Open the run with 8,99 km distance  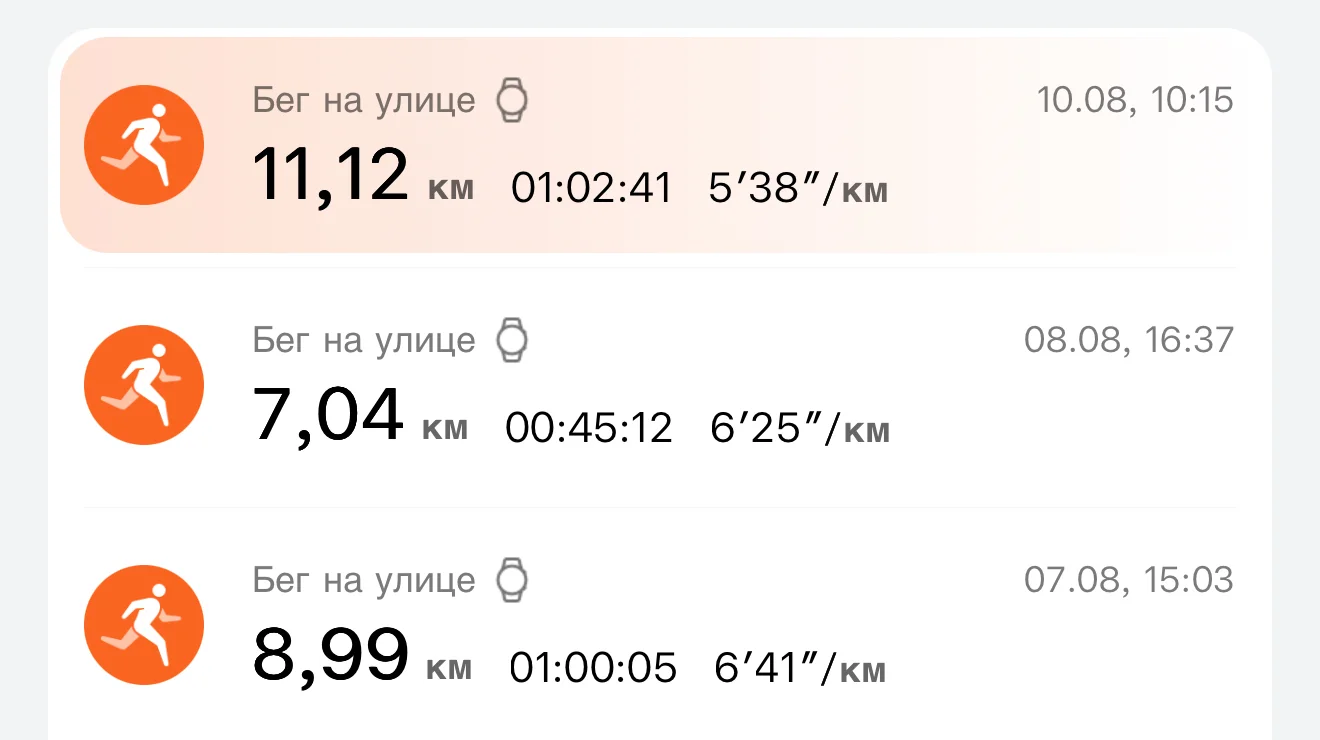click(x=330, y=654)
